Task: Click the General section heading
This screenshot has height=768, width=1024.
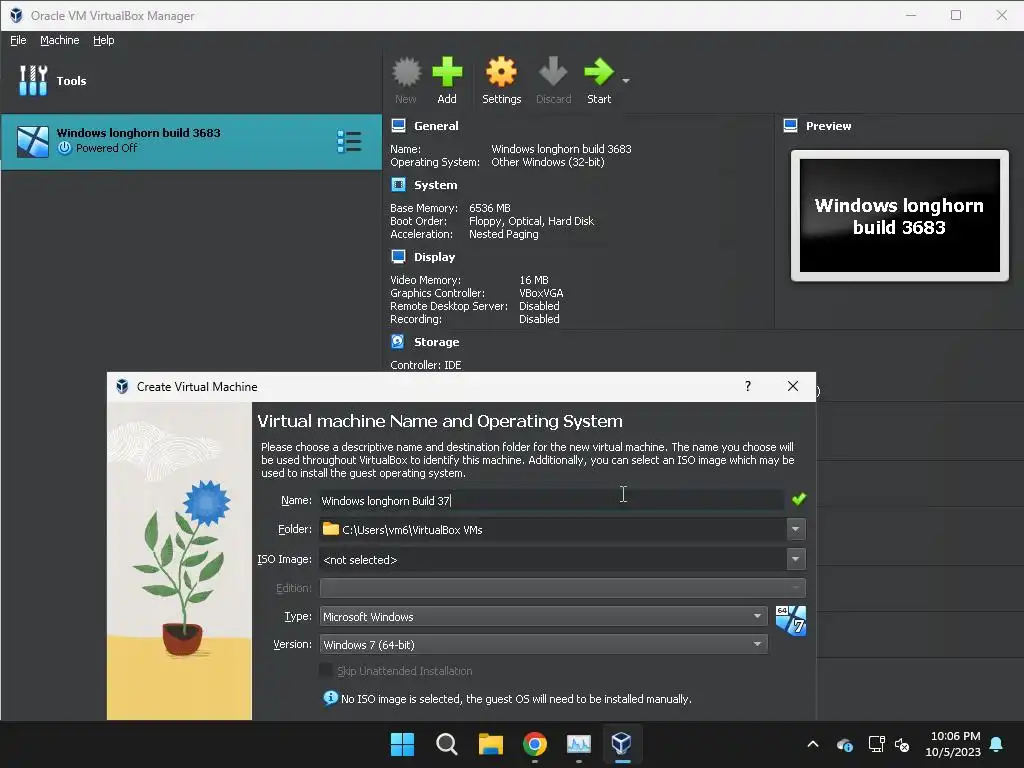Action: coord(436,125)
